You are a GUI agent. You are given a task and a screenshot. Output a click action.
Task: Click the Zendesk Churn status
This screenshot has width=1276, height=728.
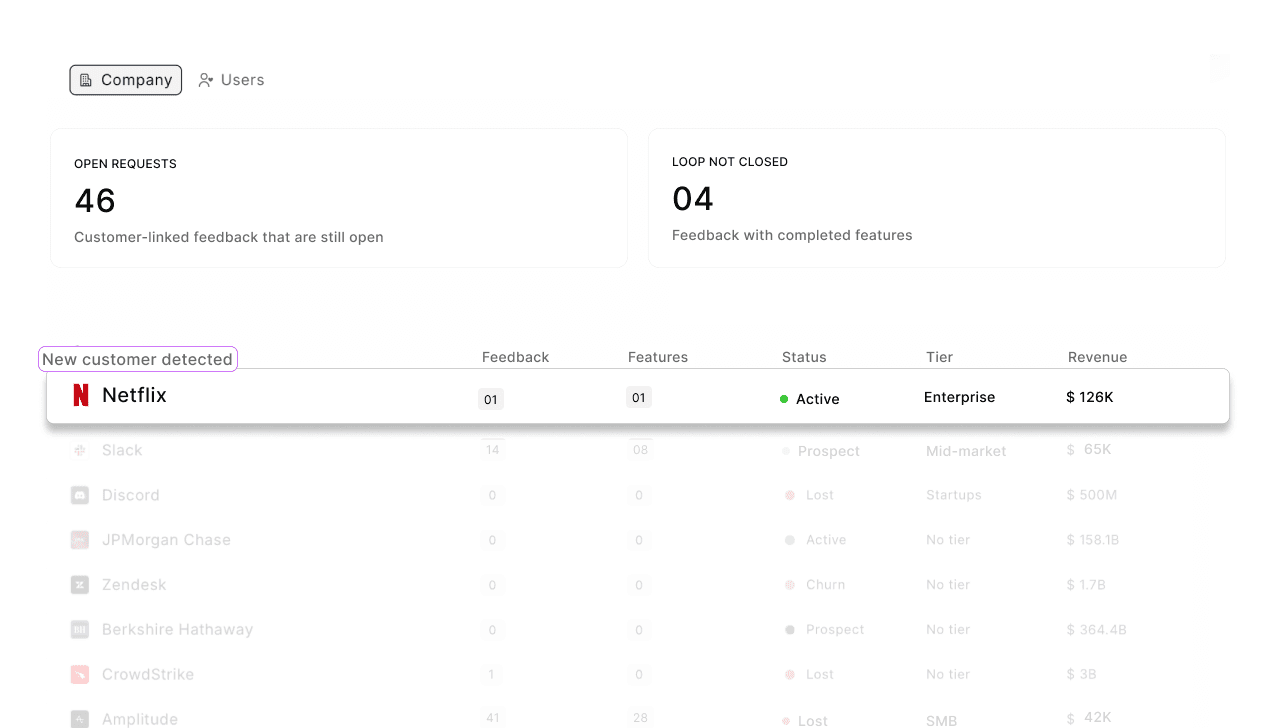816,585
